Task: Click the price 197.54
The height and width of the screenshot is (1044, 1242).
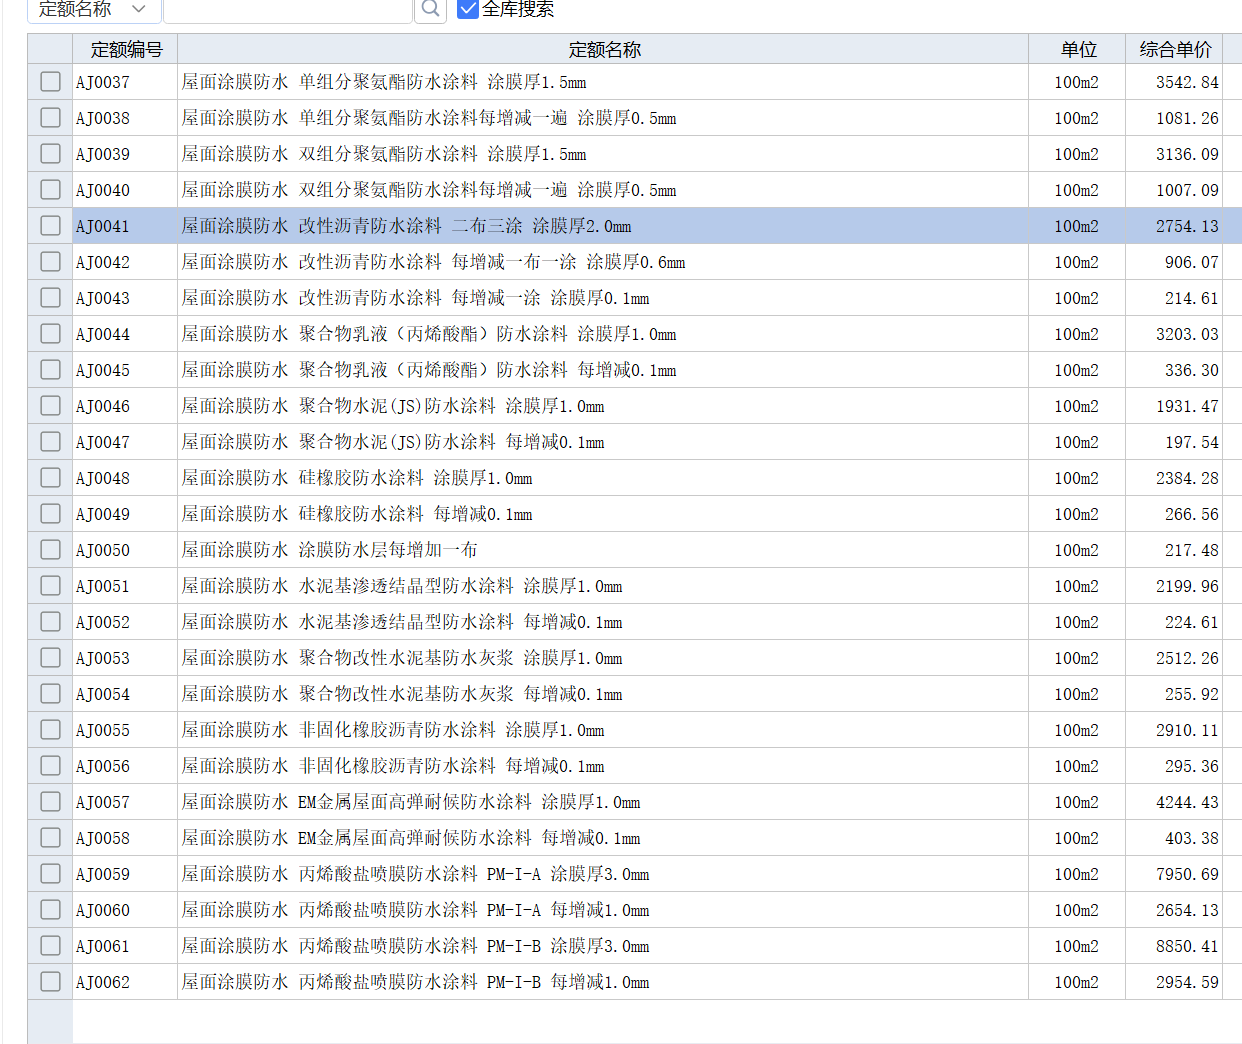Action: tap(1191, 442)
